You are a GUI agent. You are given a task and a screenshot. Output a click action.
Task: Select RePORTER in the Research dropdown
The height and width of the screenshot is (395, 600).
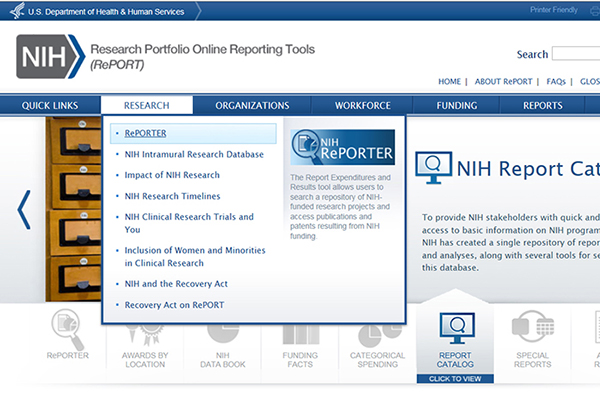click(x=193, y=133)
